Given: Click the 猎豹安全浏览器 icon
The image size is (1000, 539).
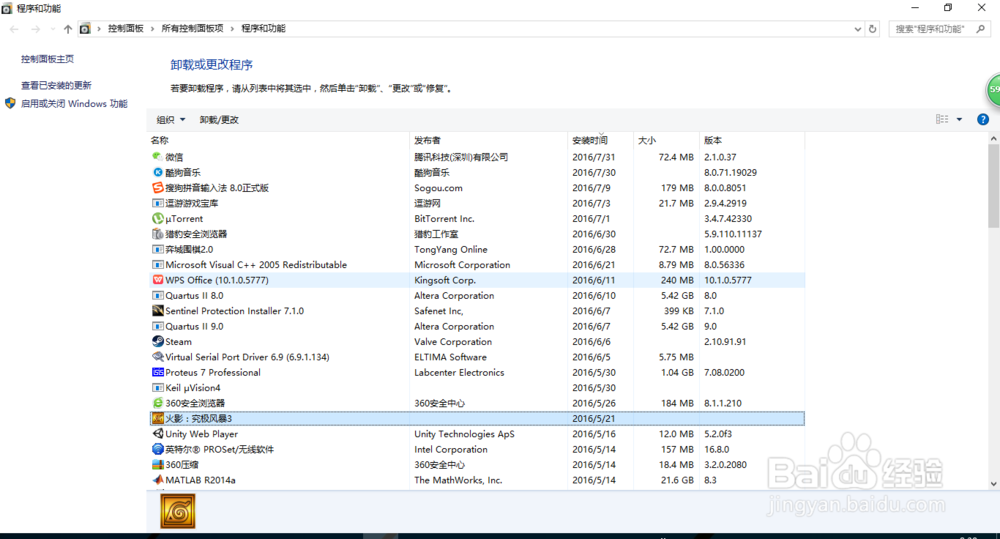Looking at the screenshot, I should pyautogui.click(x=158, y=233).
